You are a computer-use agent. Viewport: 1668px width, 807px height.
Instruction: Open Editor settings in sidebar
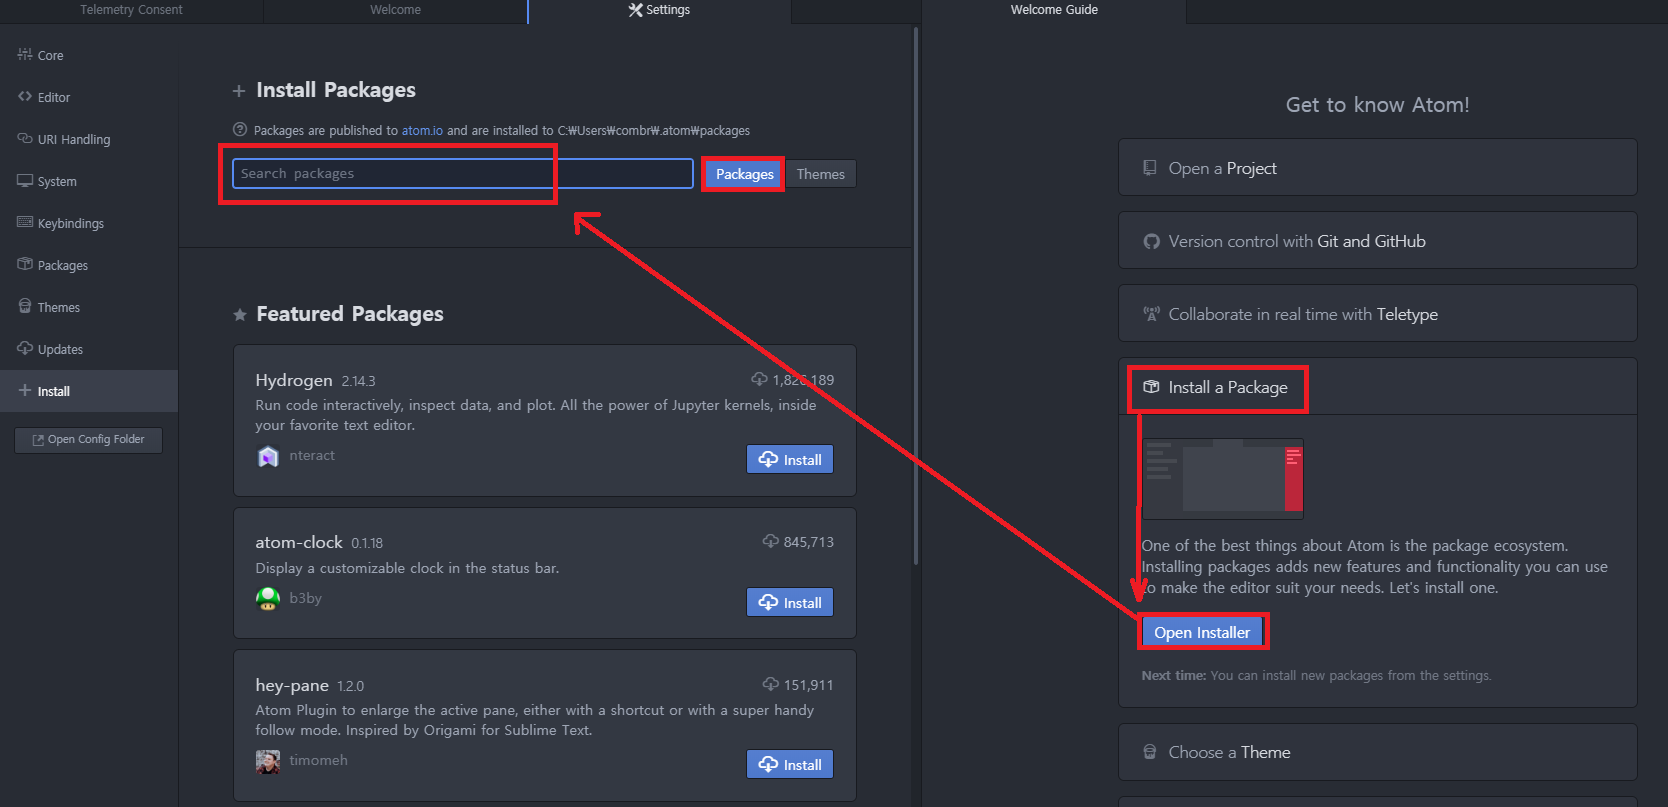(x=89, y=97)
